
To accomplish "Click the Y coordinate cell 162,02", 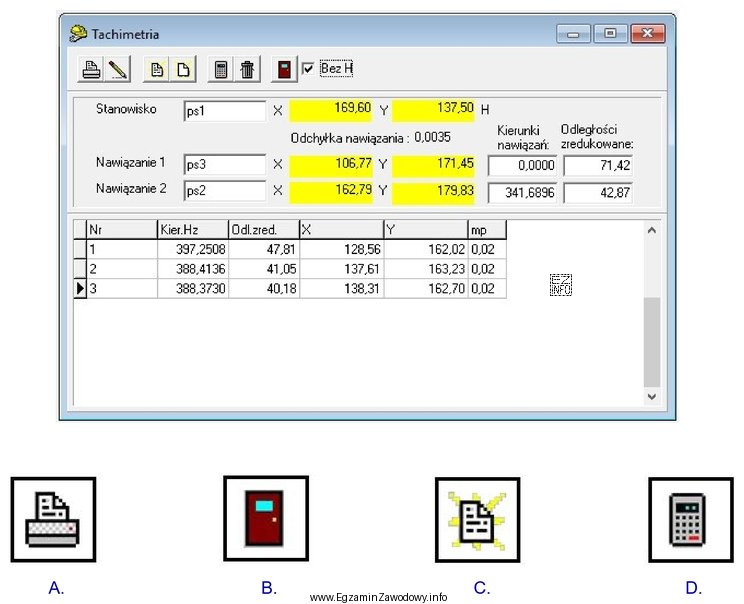I will [426, 249].
